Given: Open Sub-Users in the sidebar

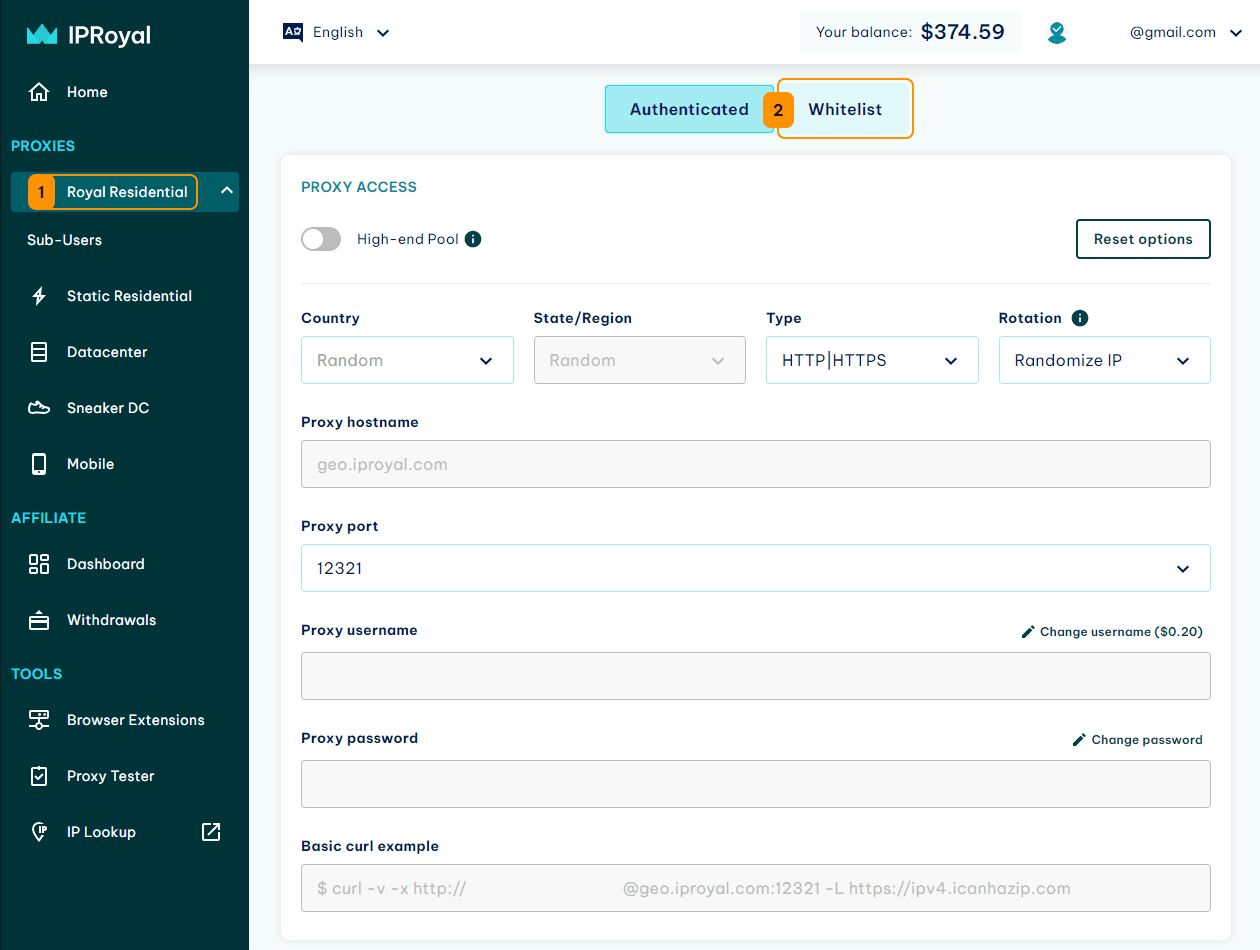Looking at the screenshot, I should coord(64,240).
